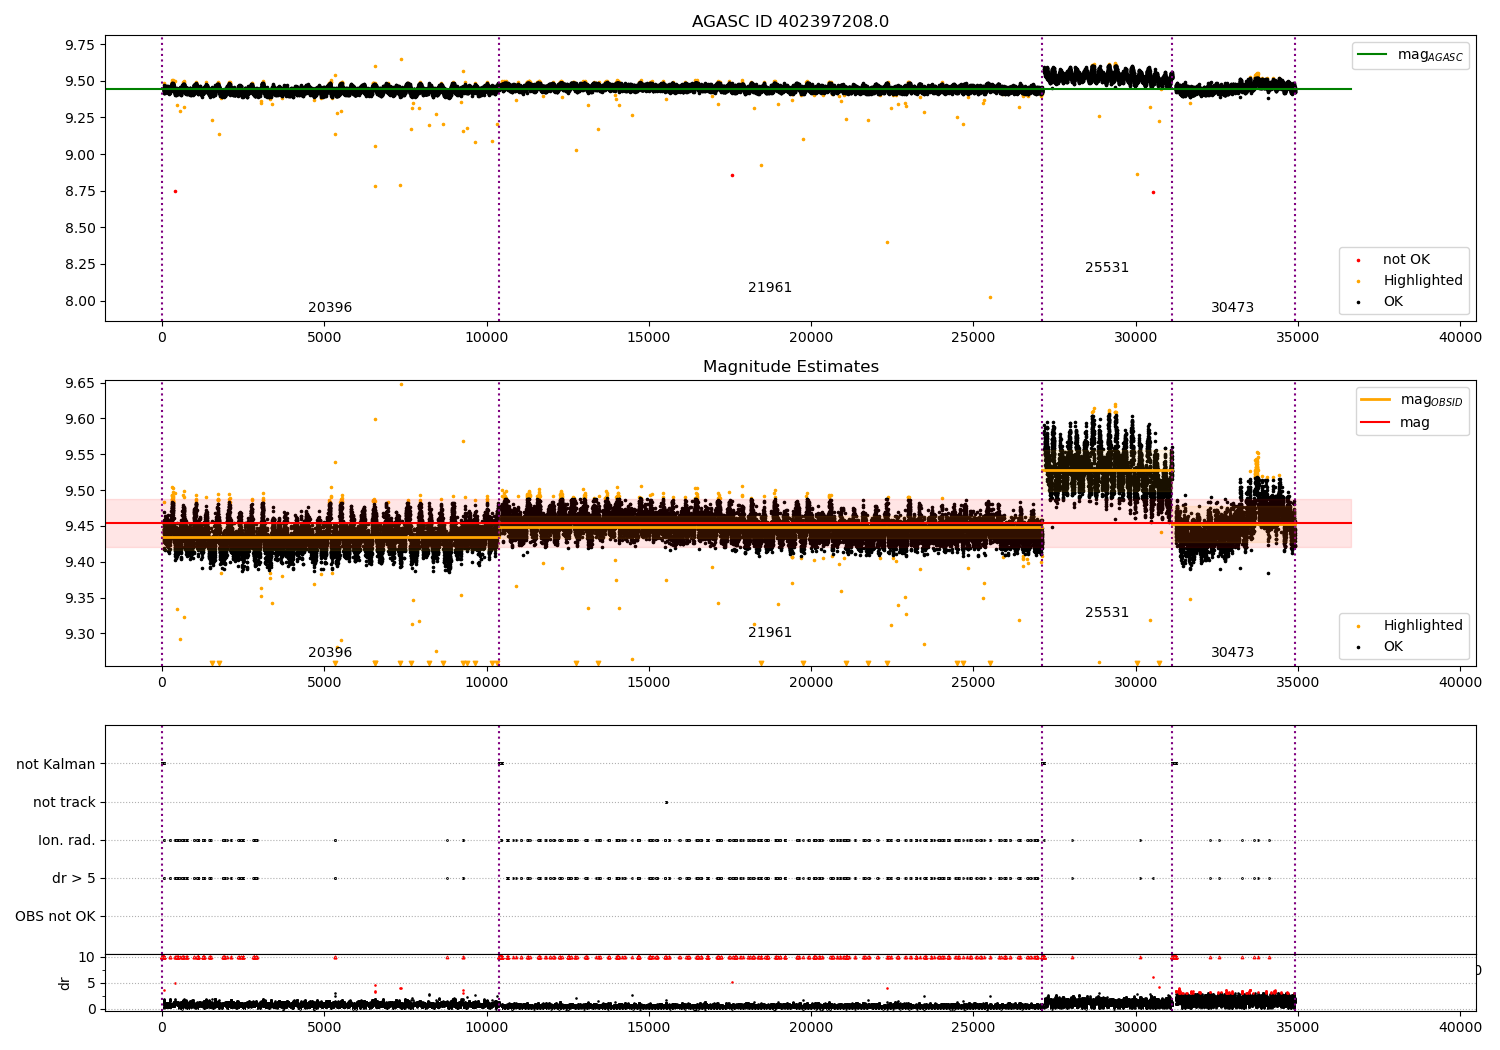Screen dimensions: 1500x1050
Task: Click the 'not track' row label
Action: pyautogui.click(x=64, y=802)
